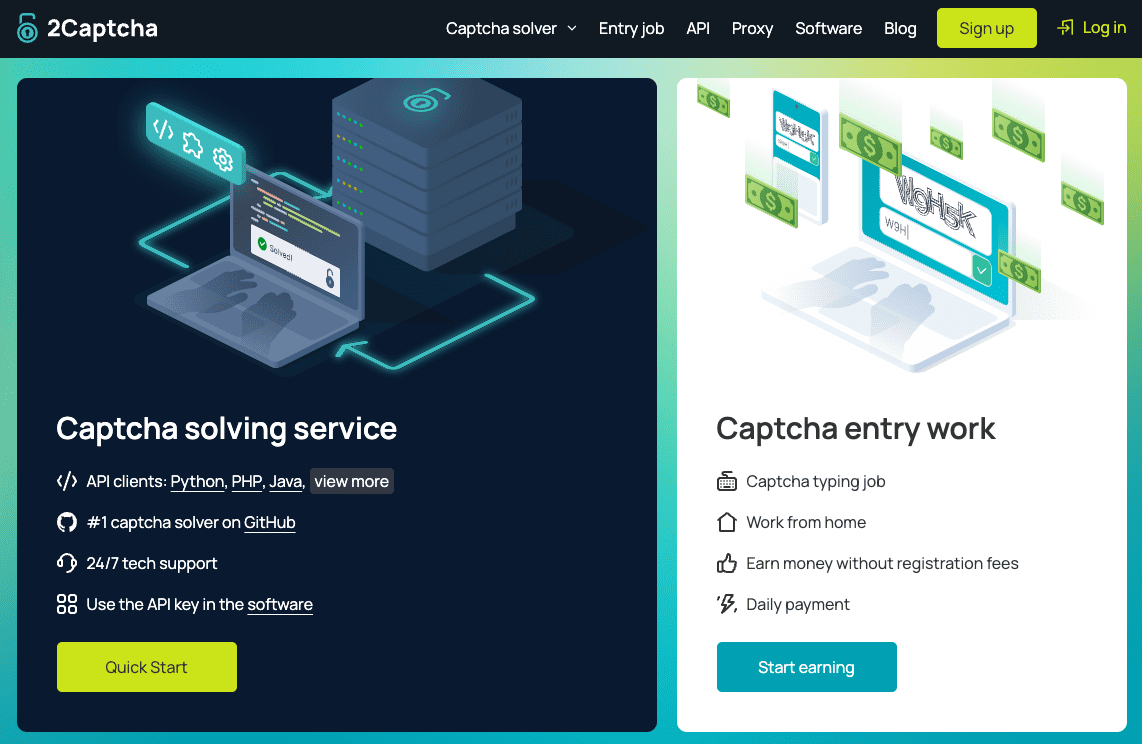The image size is (1142, 744).
Task: Click the lightning icon for Daily payment
Action: tap(726, 604)
